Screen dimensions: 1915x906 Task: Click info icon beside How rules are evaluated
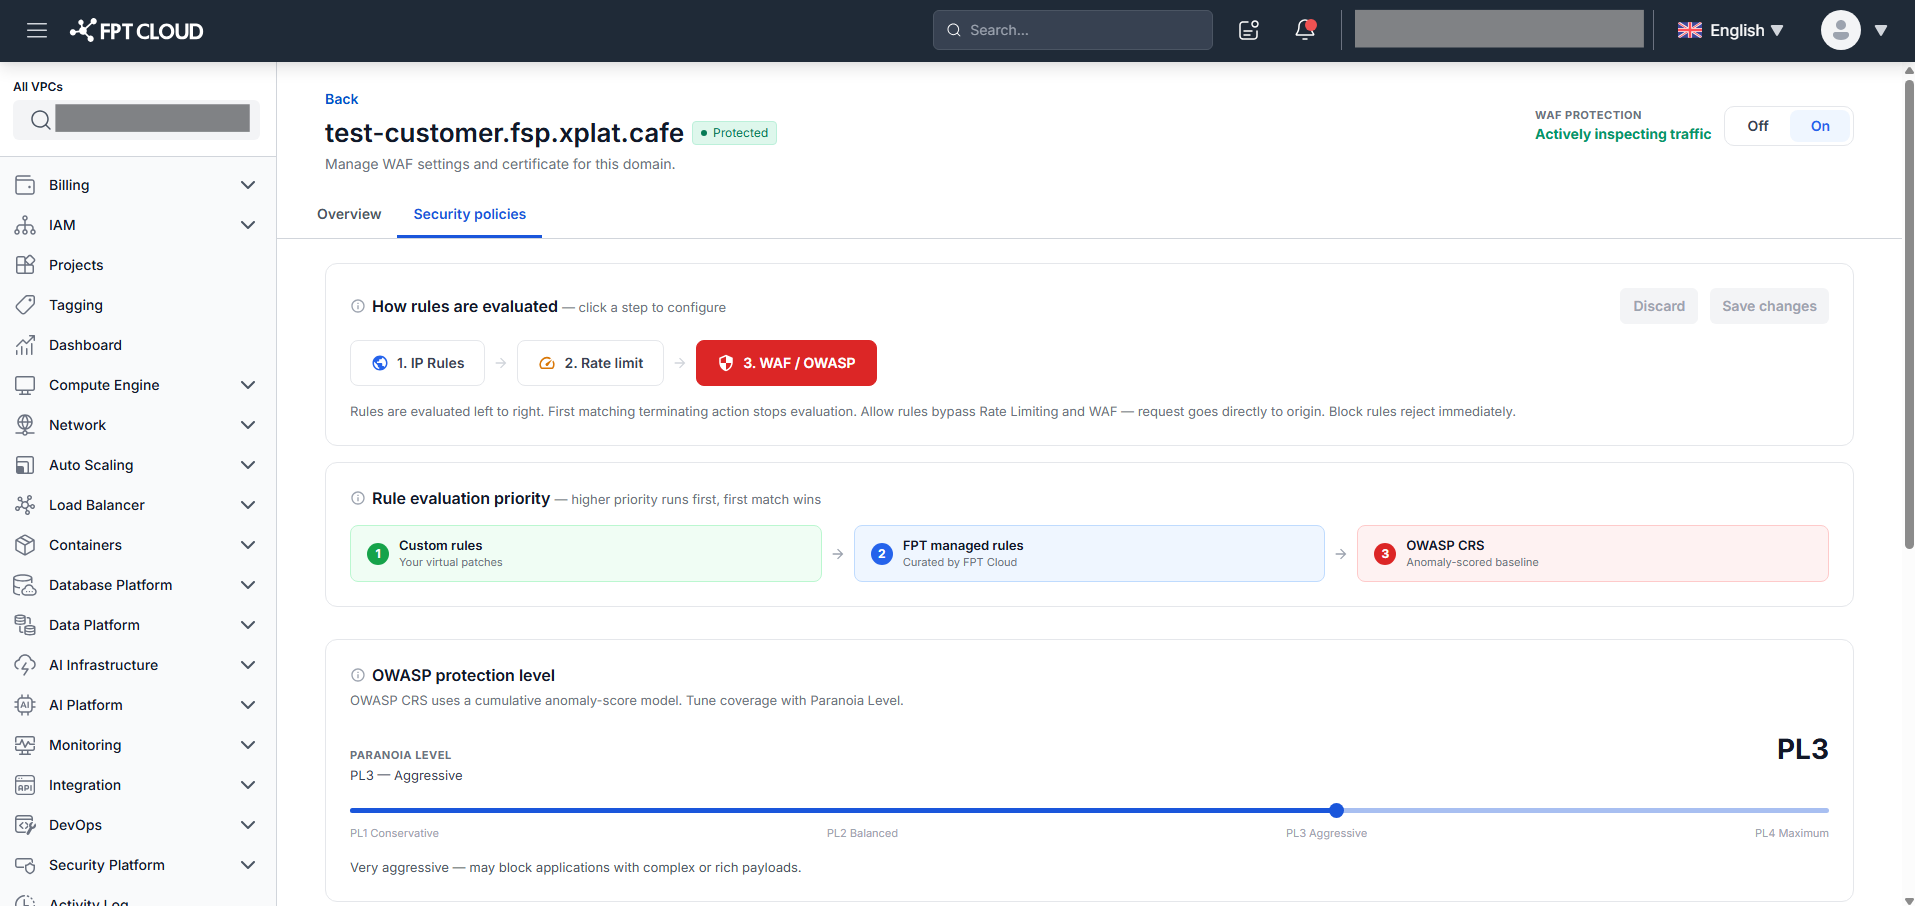tap(358, 306)
